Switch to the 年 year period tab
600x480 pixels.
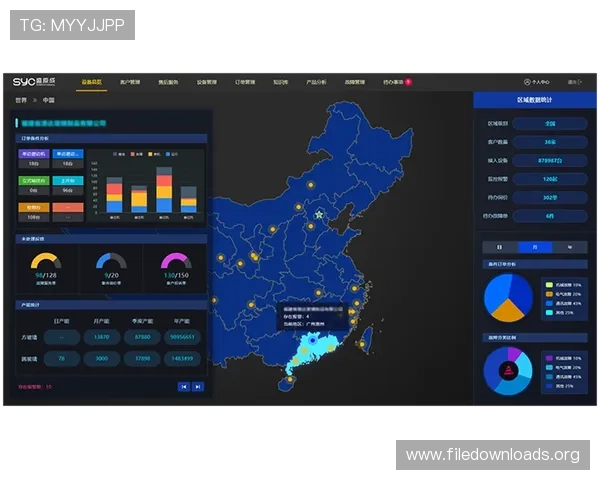pyautogui.click(x=570, y=247)
